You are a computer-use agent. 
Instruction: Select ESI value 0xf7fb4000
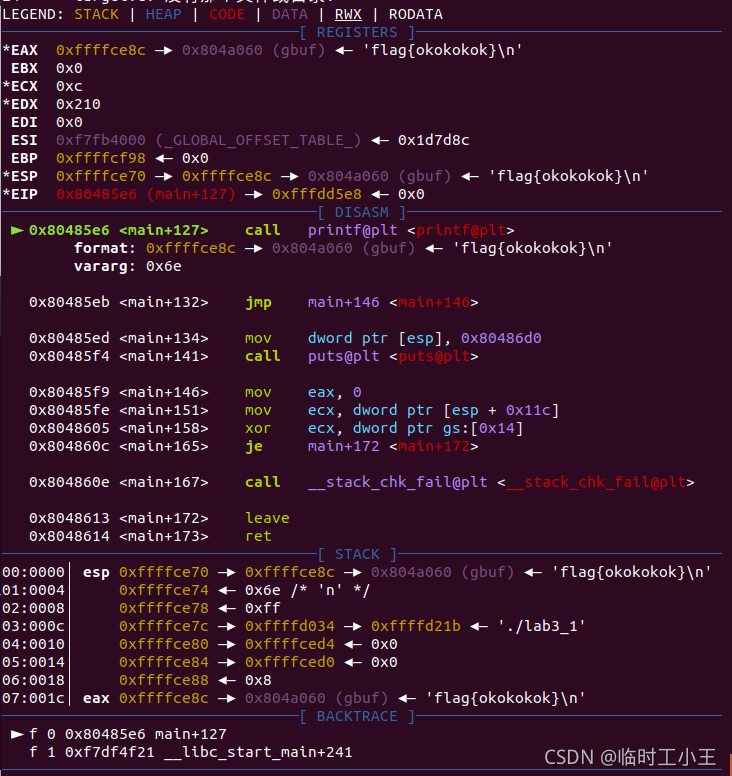tap(101, 141)
